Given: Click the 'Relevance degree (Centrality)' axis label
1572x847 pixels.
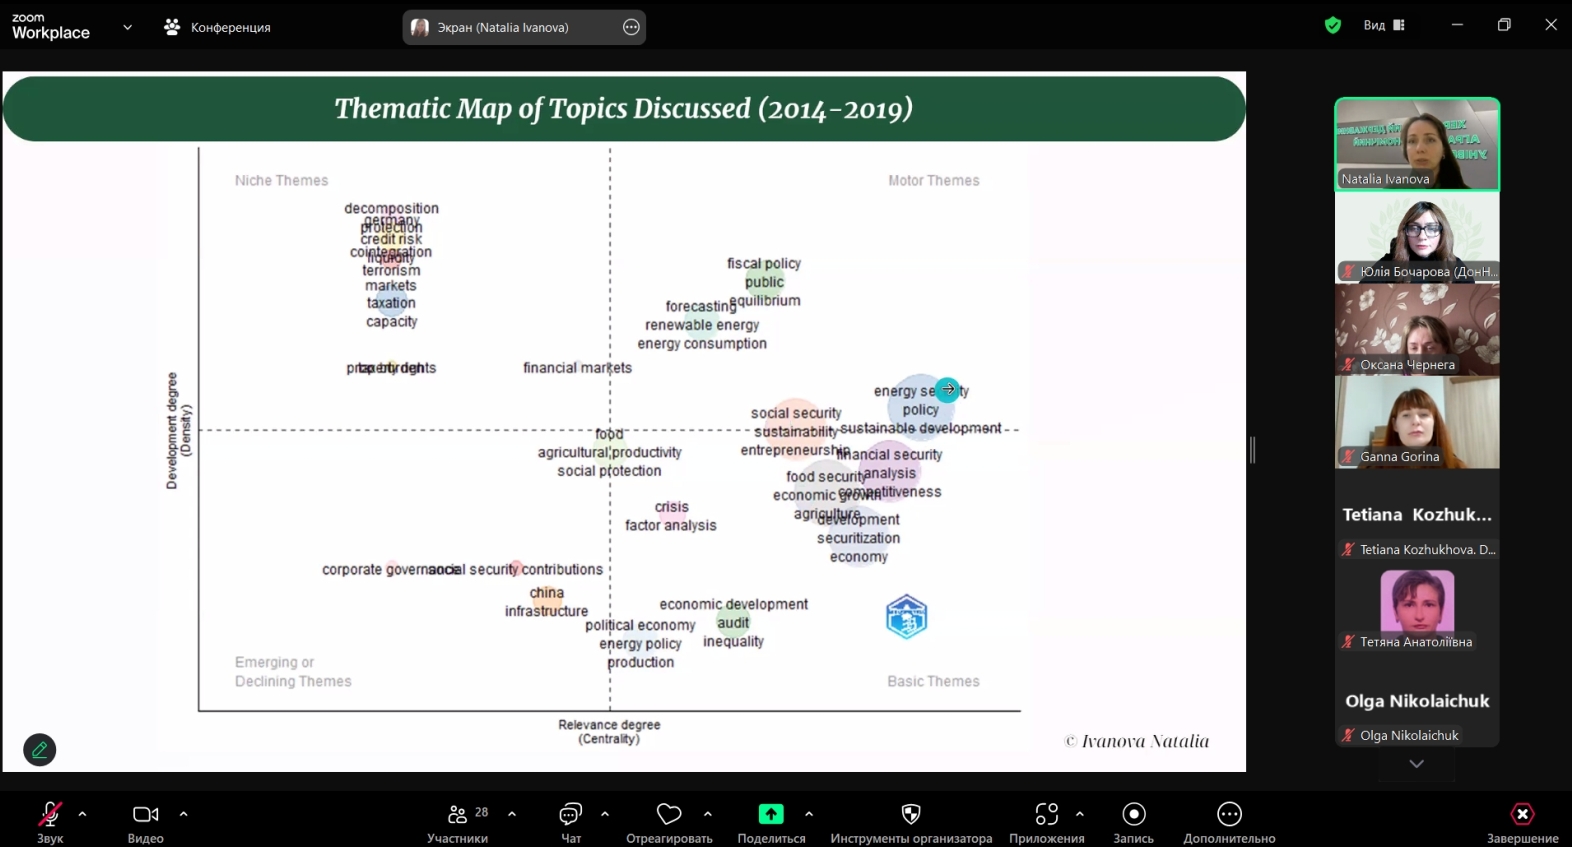Looking at the screenshot, I should pos(609,732).
